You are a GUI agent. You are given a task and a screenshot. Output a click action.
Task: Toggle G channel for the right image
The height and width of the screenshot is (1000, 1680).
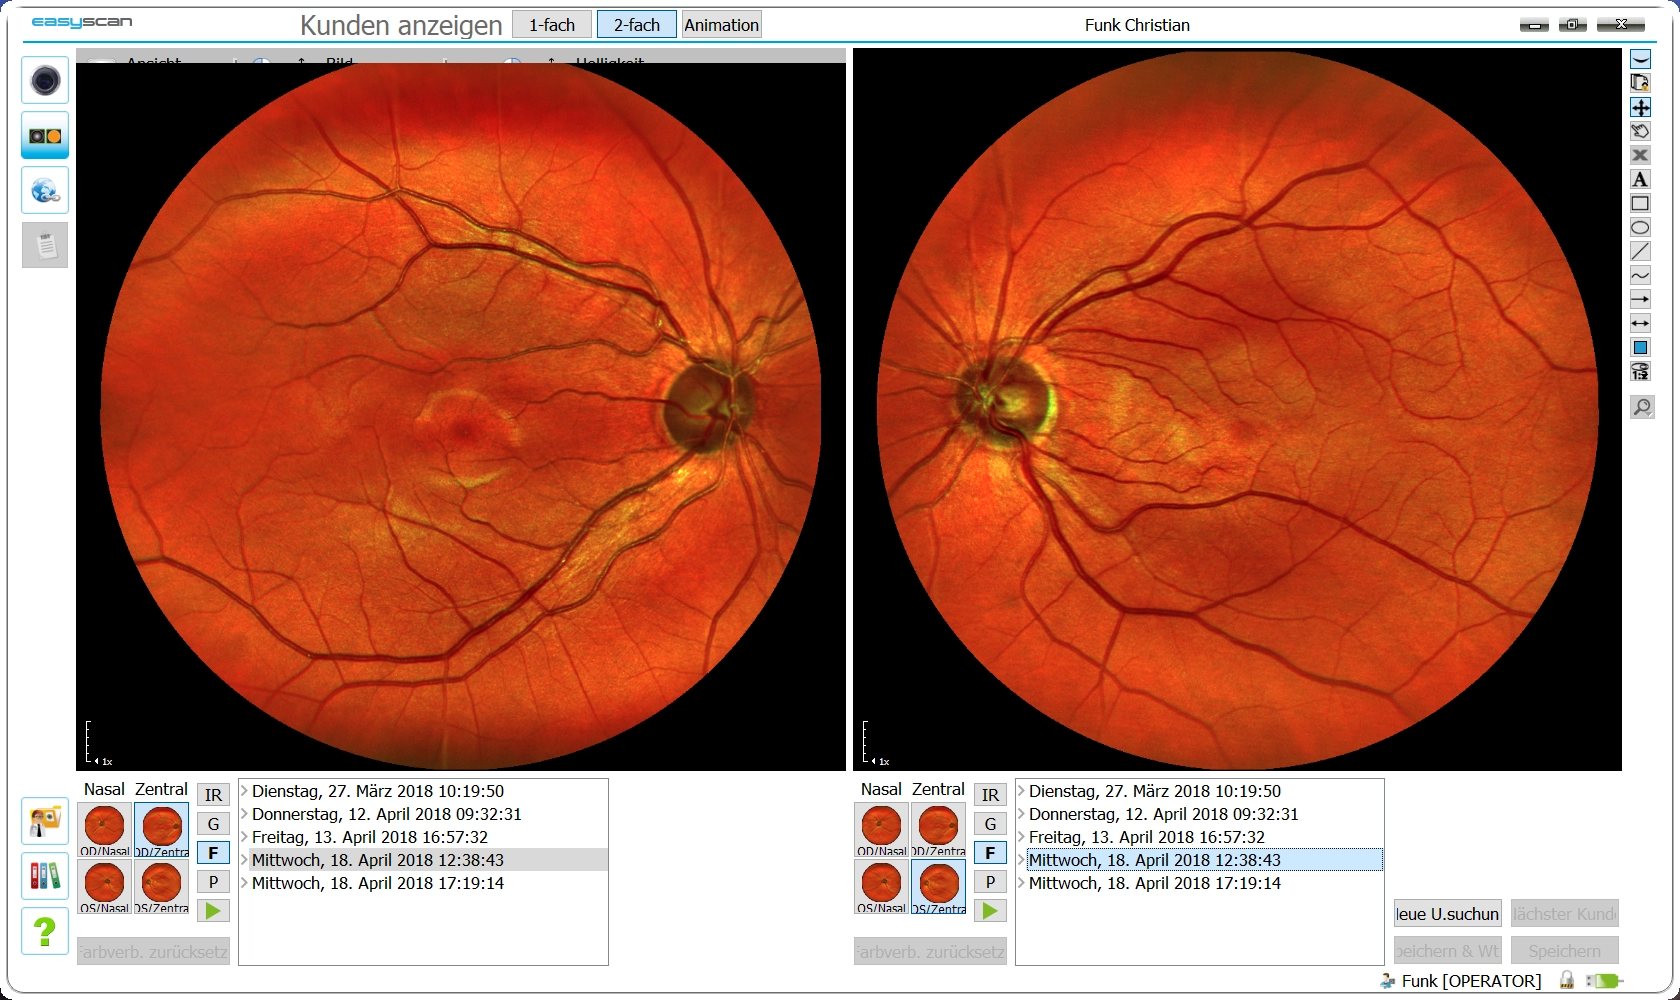[x=990, y=824]
